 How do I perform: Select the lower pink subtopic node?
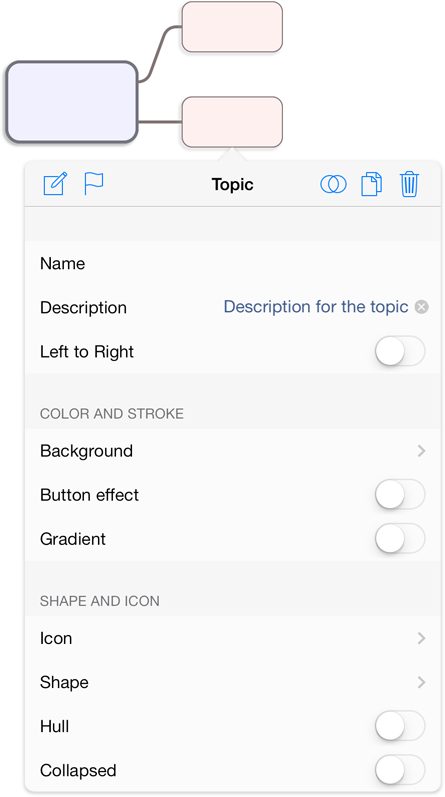coord(232,122)
